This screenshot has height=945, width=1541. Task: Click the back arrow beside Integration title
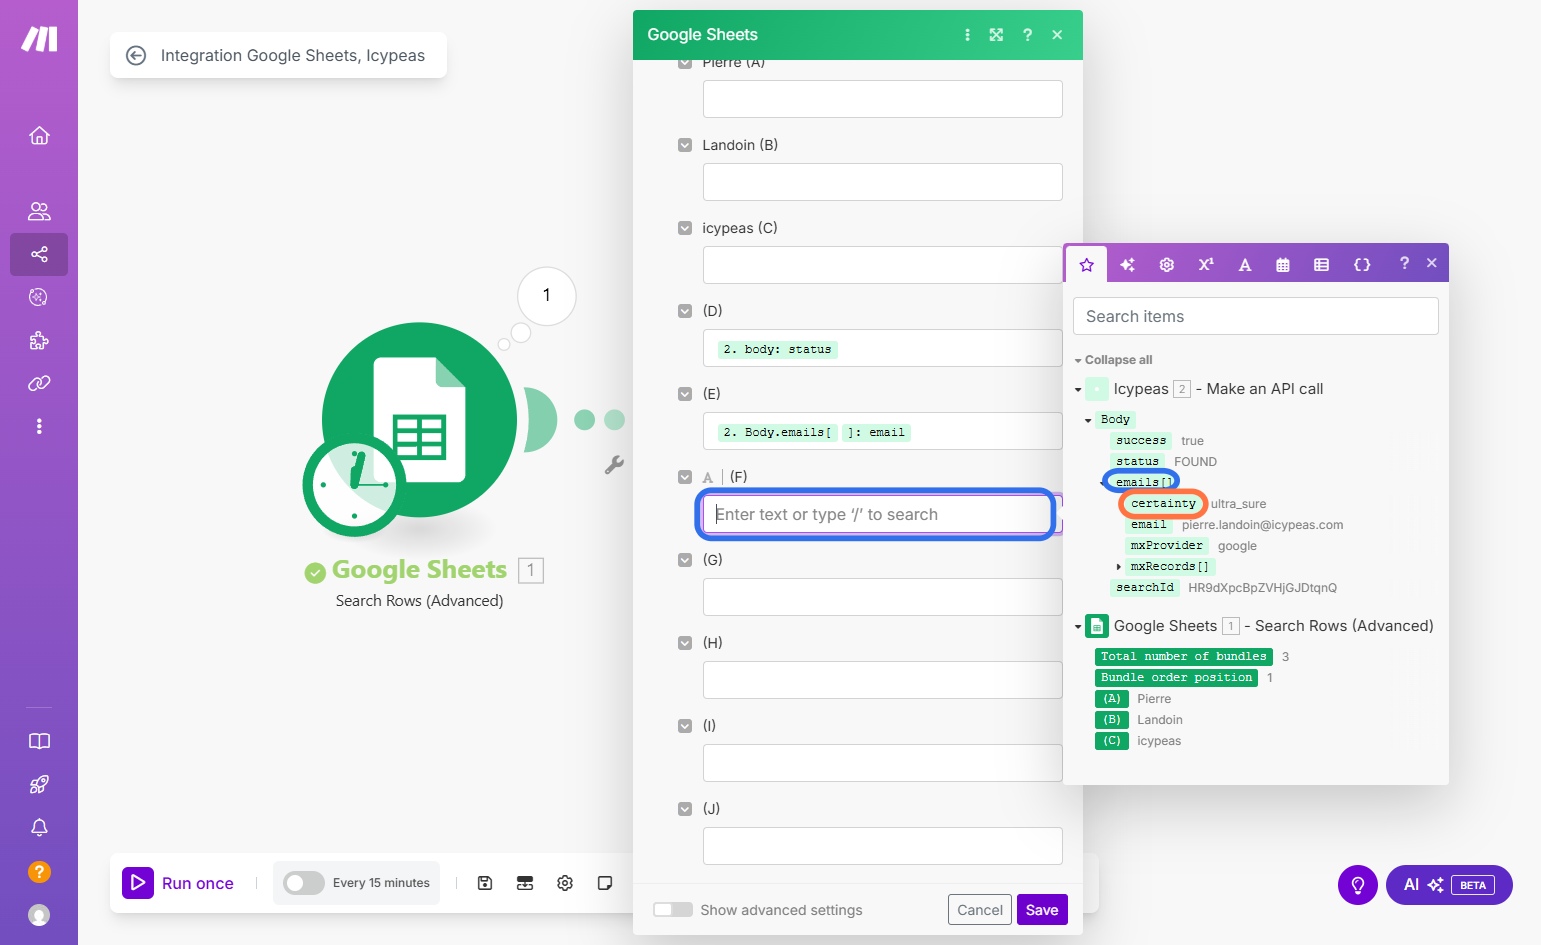point(136,55)
